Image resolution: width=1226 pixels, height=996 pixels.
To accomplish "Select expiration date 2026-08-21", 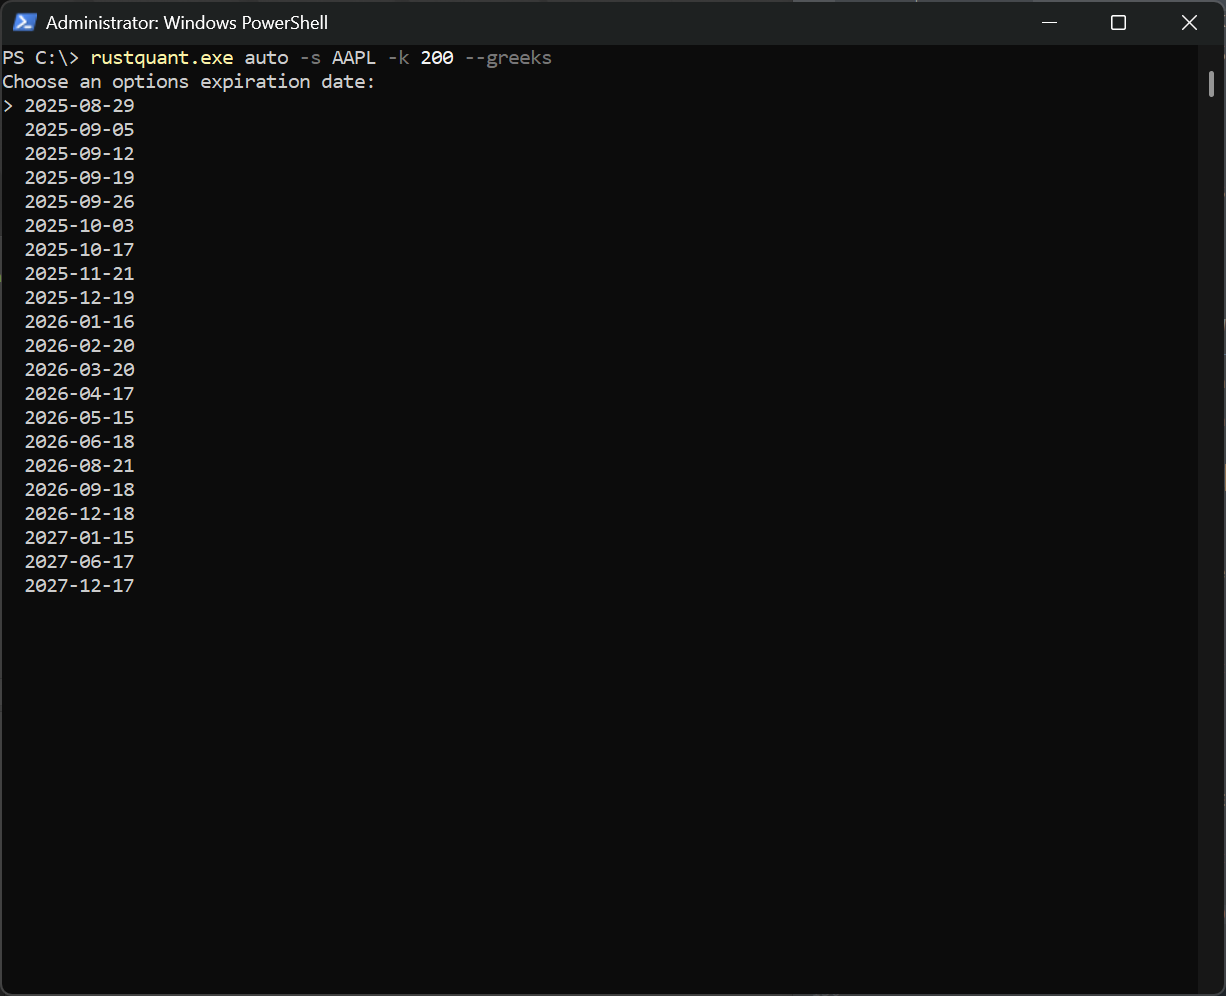I will tap(79, 465).
